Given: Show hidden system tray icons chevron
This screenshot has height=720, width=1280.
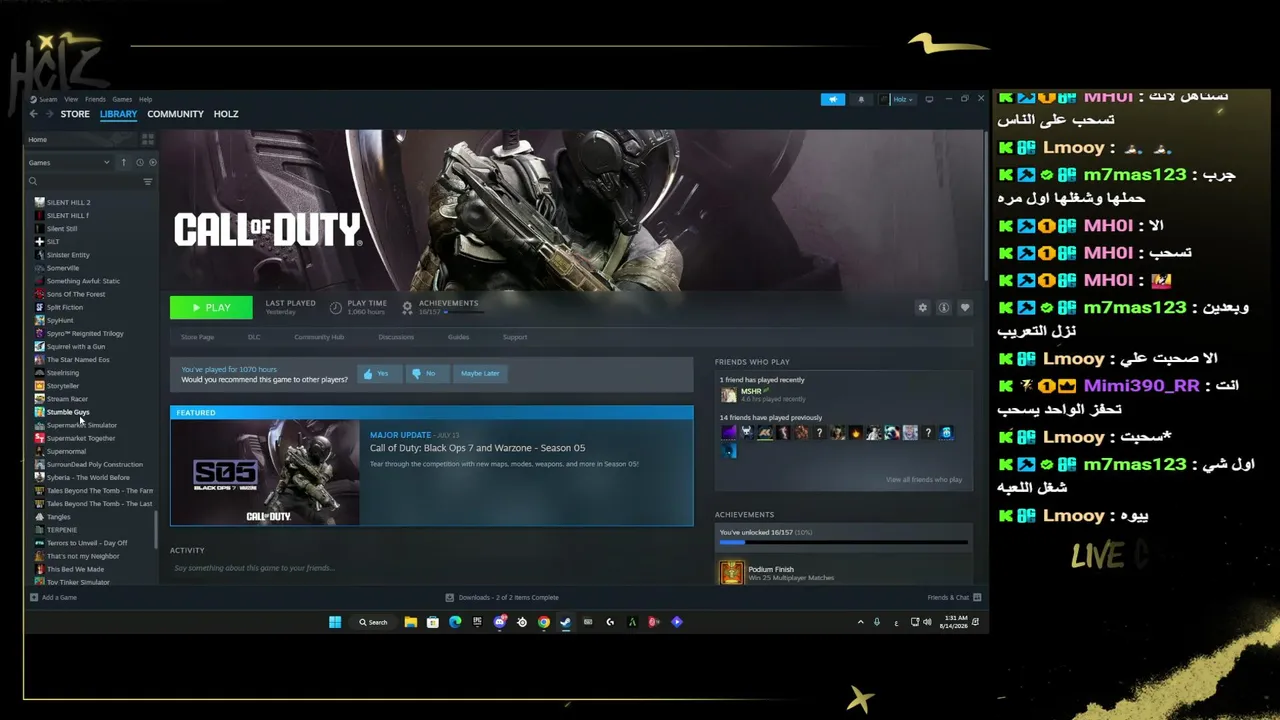Looking at the screenshot, I should pyautogui.click(x=860, y=622).
